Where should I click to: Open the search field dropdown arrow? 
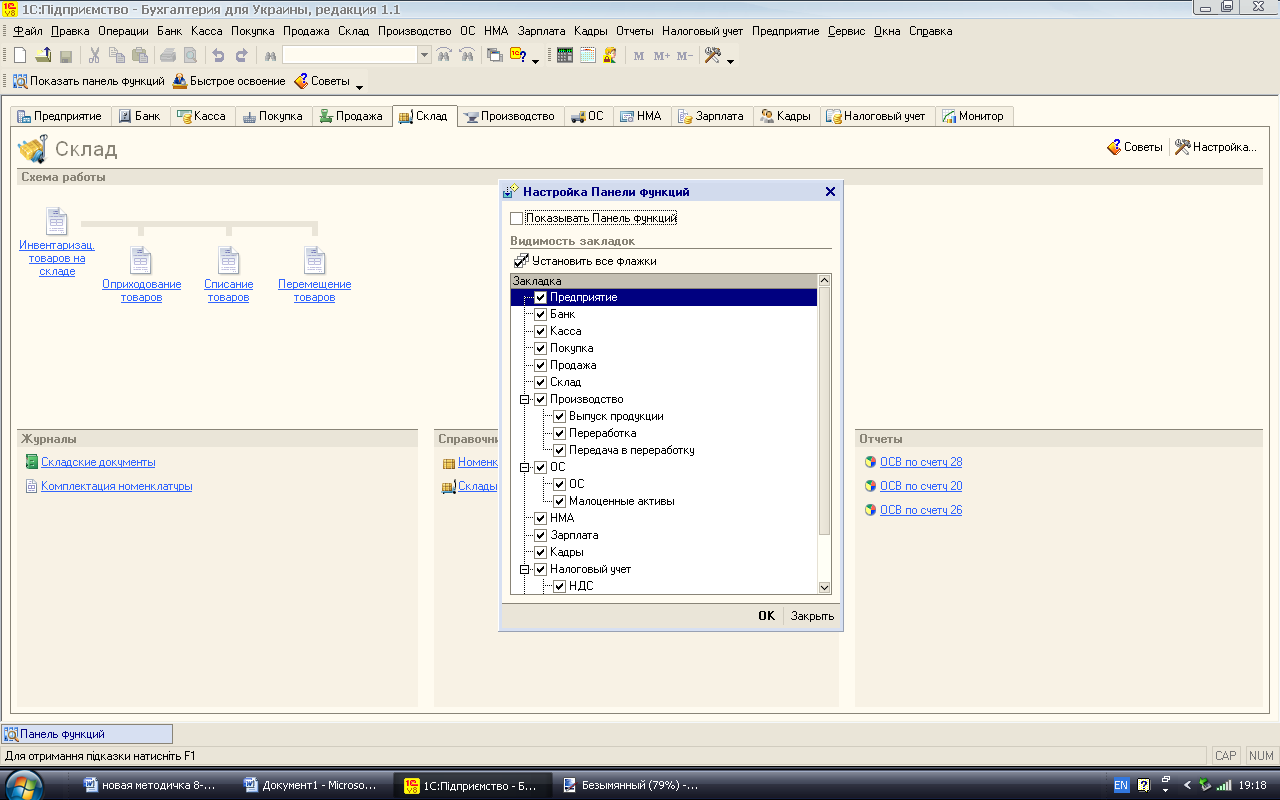click(424, 56)
